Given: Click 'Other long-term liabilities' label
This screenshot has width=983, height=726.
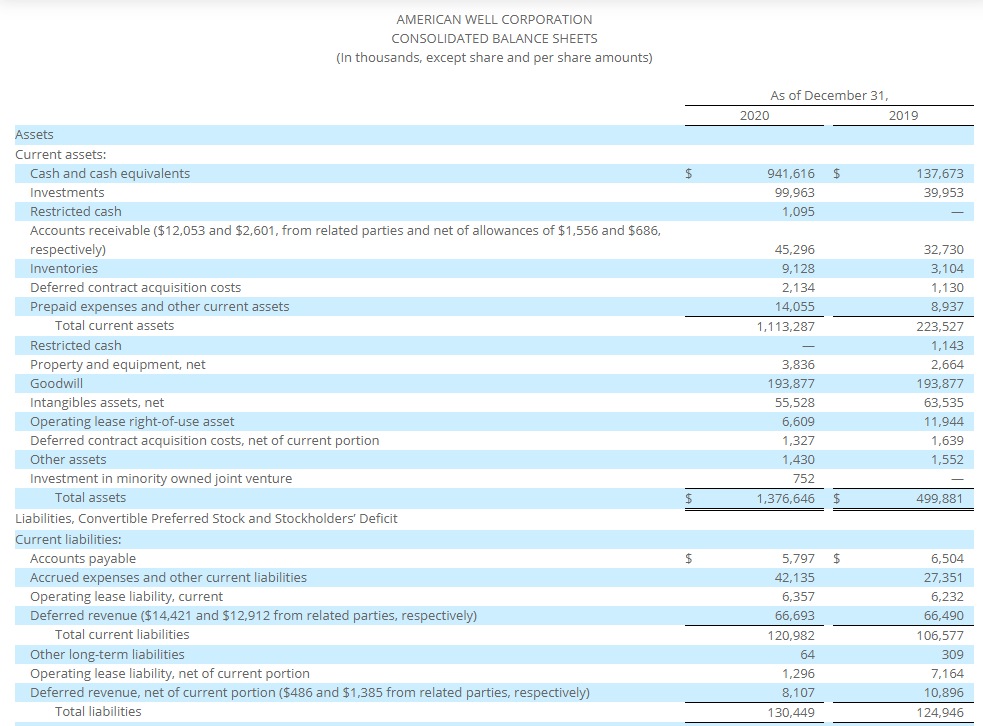Looking at the screenshot, I should (x=107, y=655).
